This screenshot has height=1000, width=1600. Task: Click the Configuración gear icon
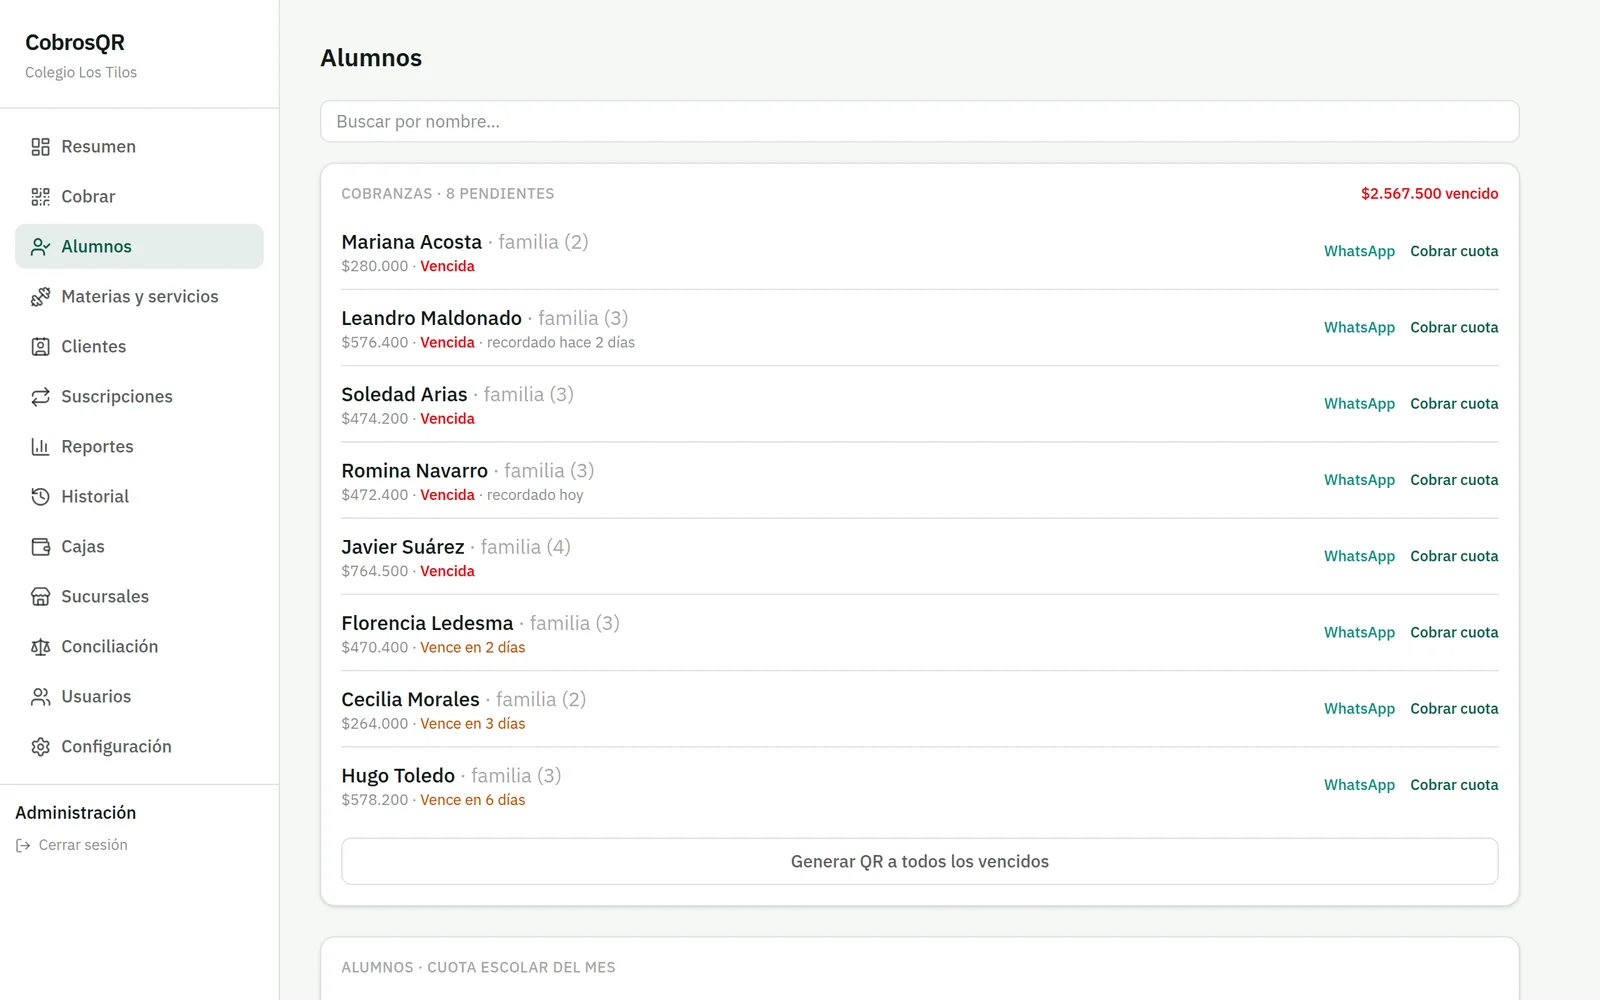point(40,747)
